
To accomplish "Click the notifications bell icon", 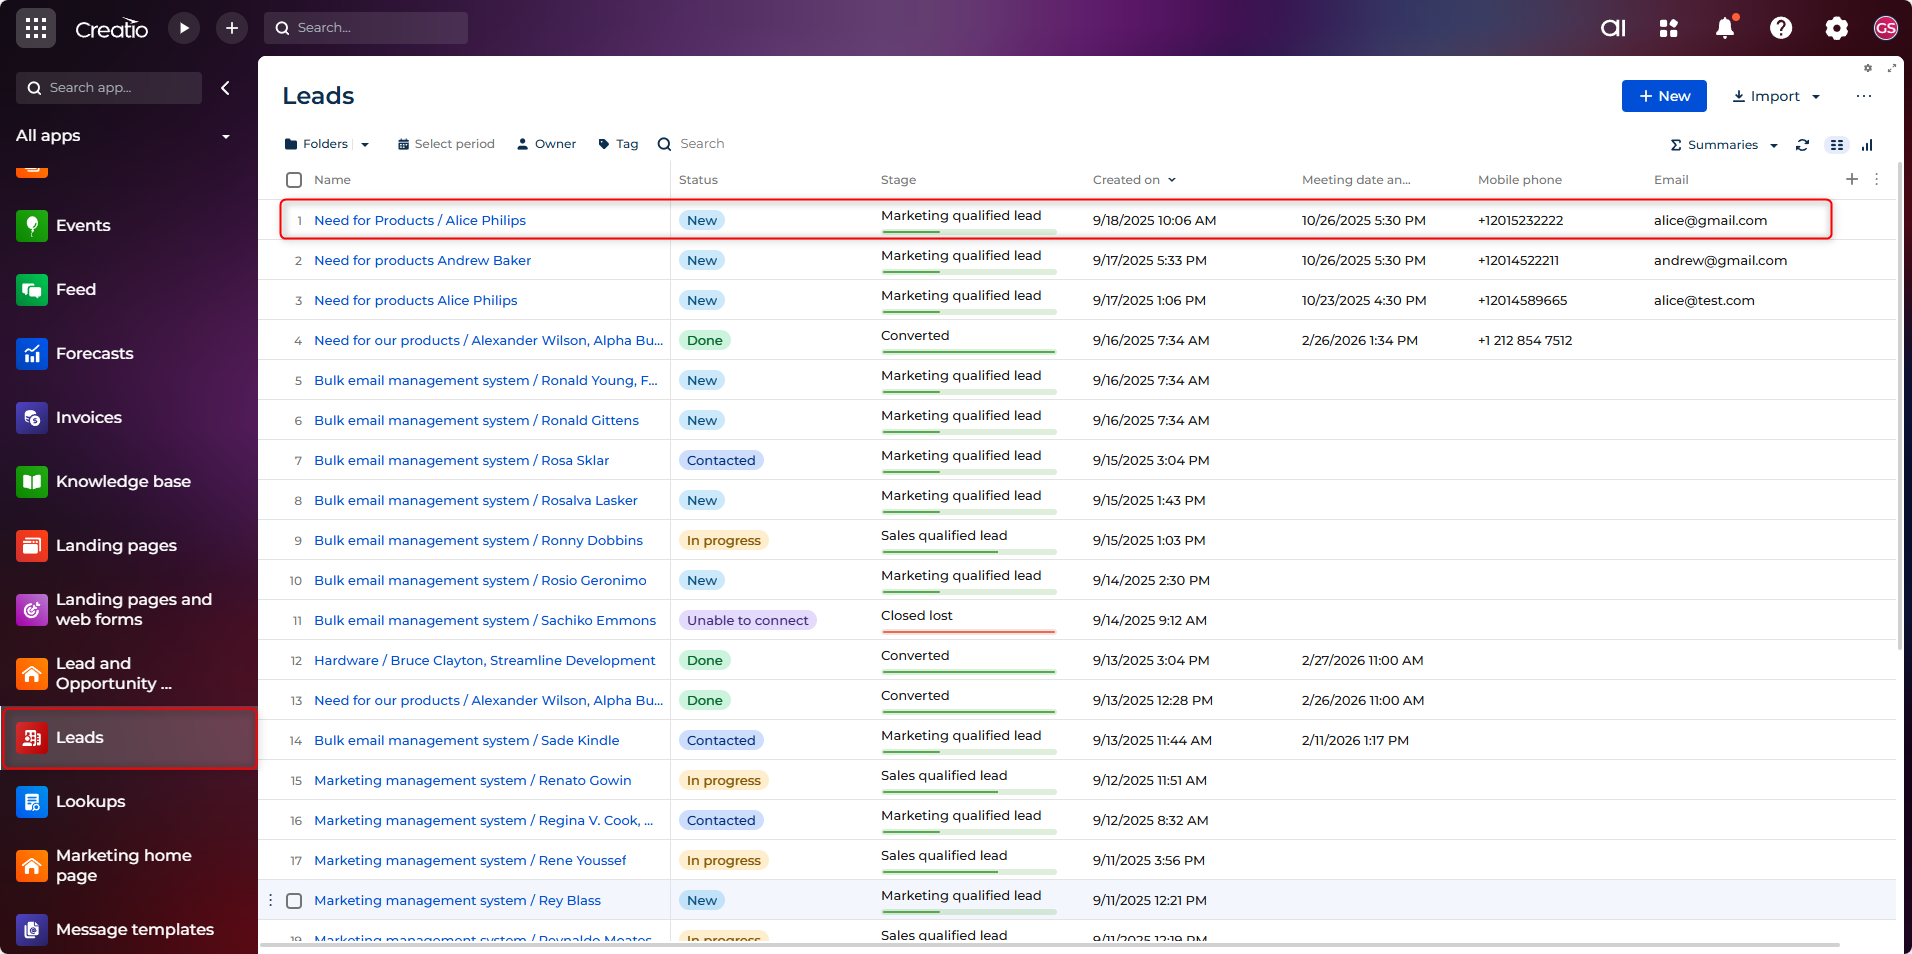I will point(1725,28).
